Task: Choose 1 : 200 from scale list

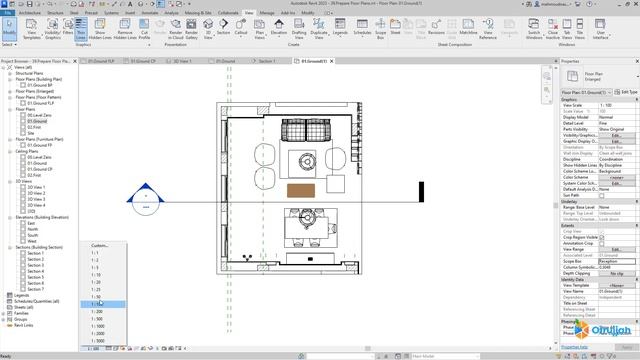Action: [x=97, y=311]
